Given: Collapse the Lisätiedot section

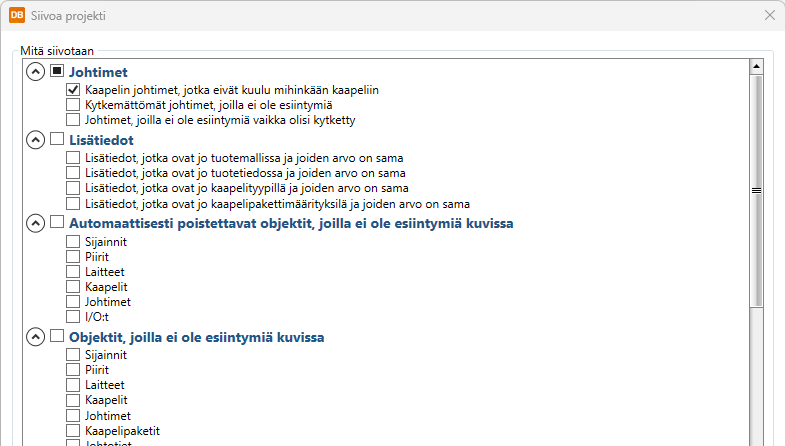Looking at the screenshot, I should click(x=35, y=140).
